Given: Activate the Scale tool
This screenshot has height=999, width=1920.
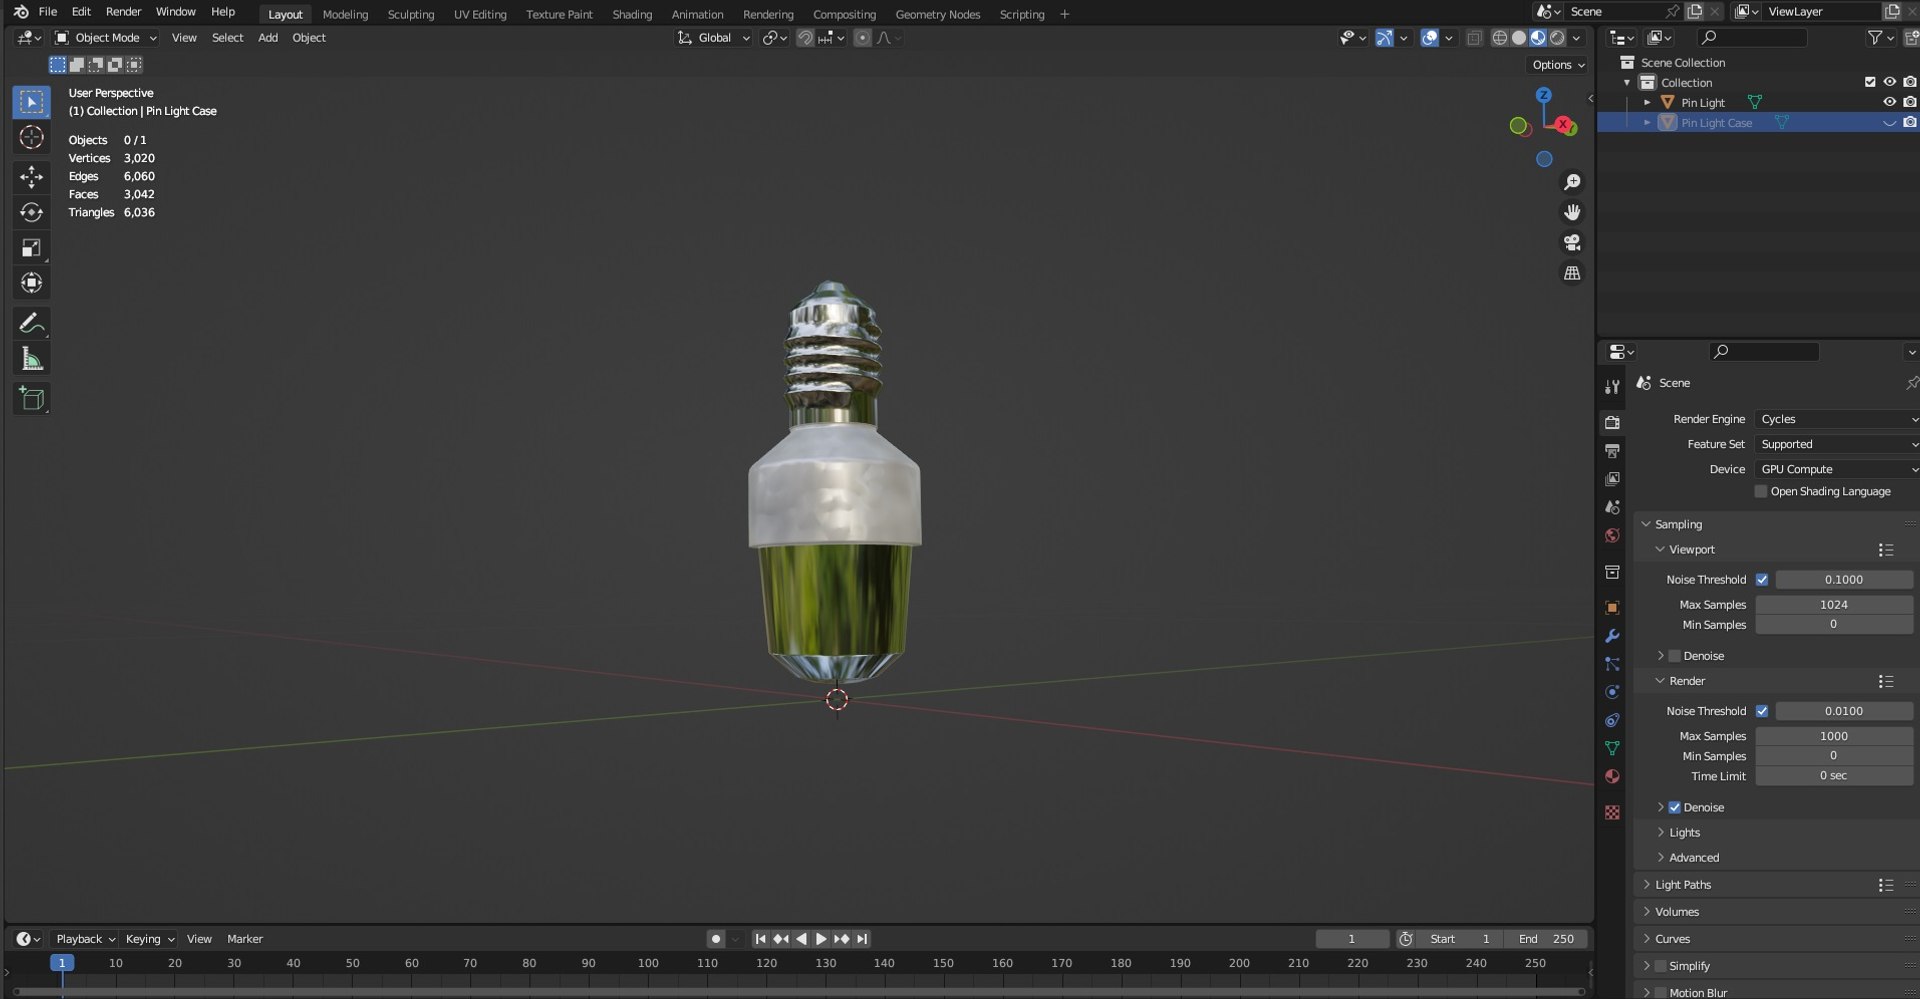Looking at the screenshot, I should coord(31,248).
